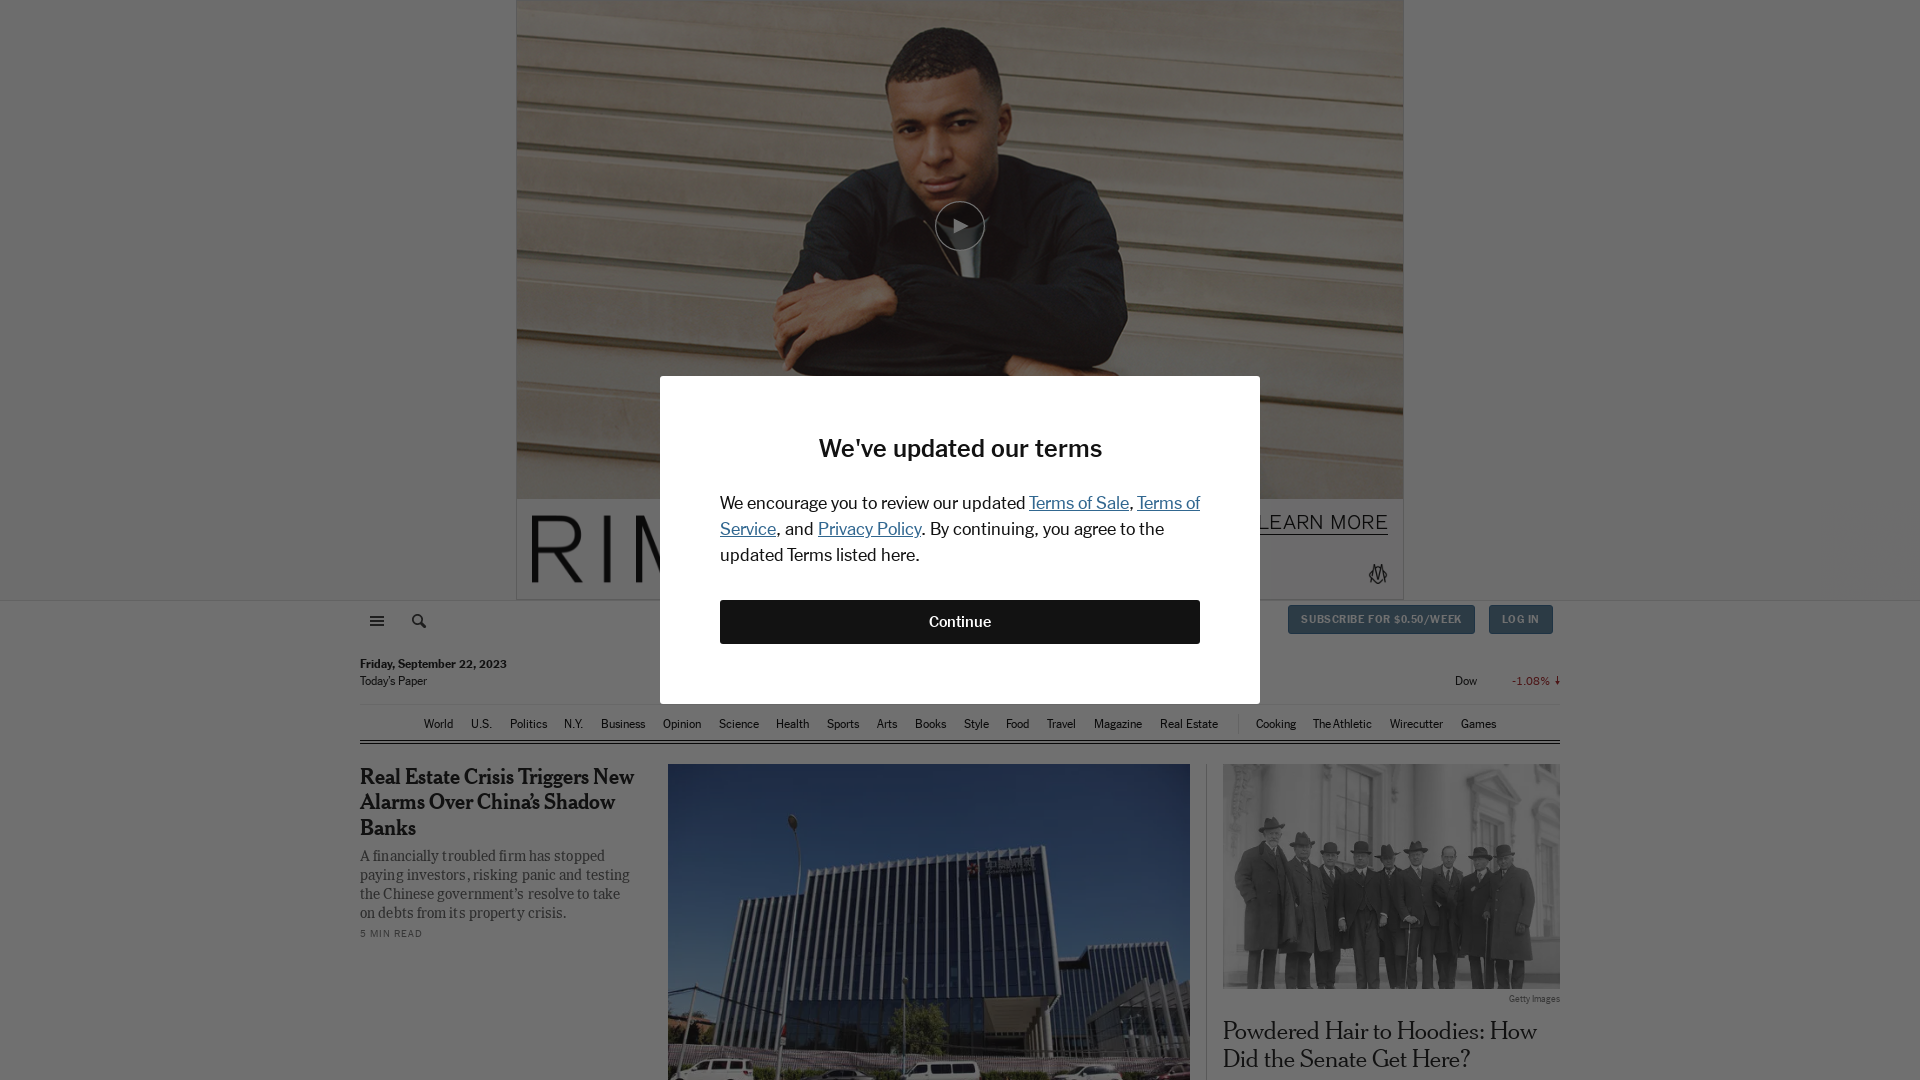Screen dimensions: 1920x1080
Task: Click the Dow down-arrow market indicator
Action: coord(1557,681)
